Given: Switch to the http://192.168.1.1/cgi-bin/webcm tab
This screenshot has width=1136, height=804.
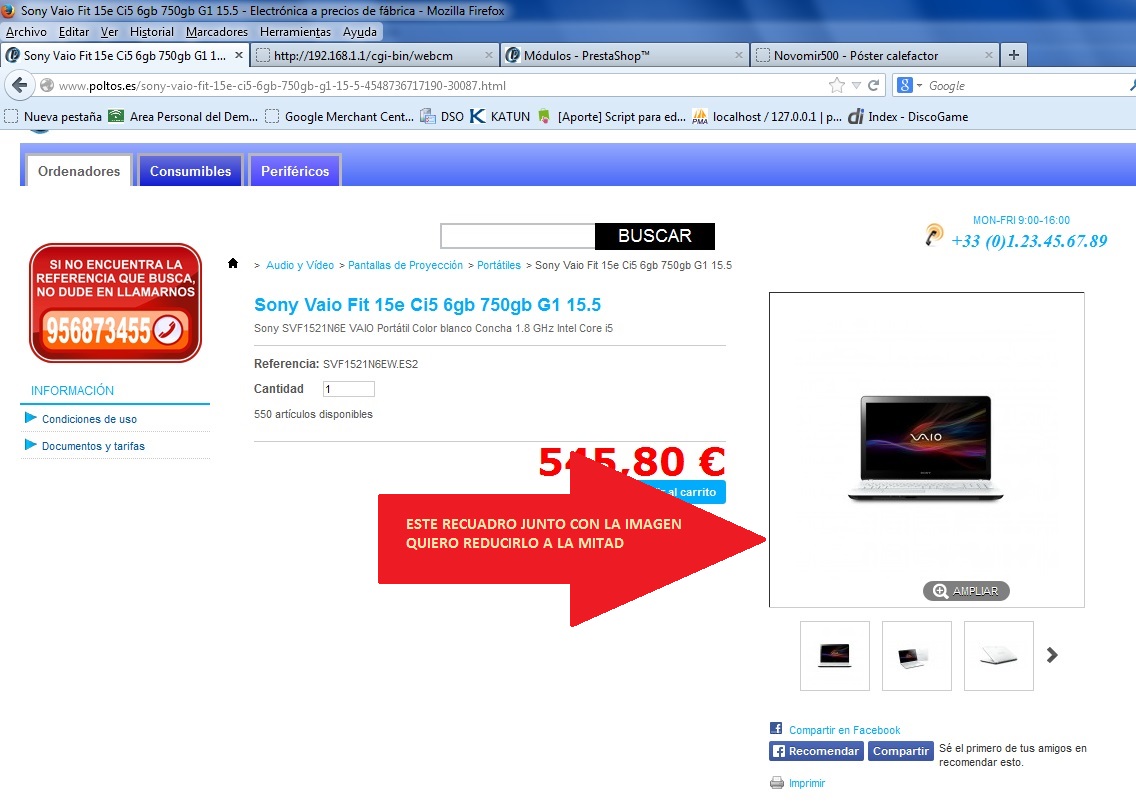Looking at the screenshot, I should [375, 55].
